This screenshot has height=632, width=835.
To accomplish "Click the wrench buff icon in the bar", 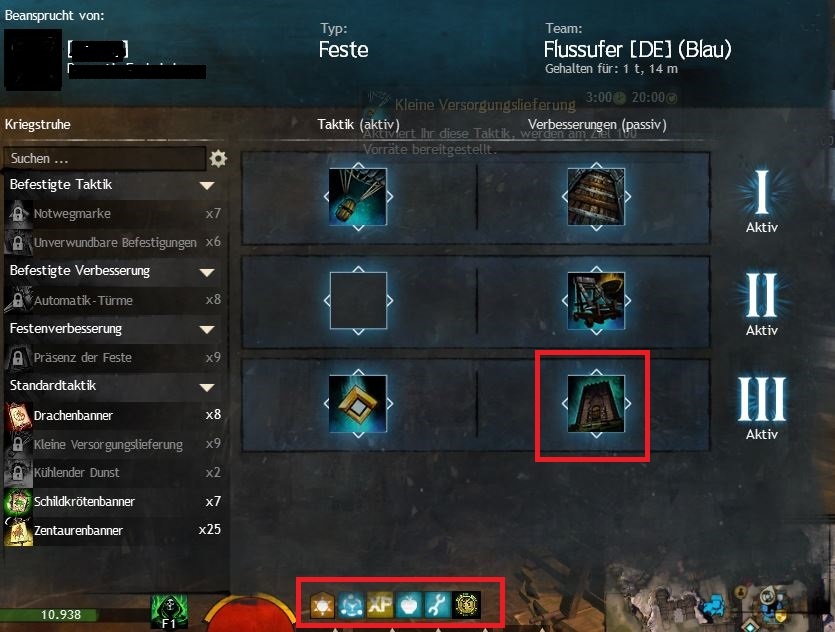I will tap(437, 605).
